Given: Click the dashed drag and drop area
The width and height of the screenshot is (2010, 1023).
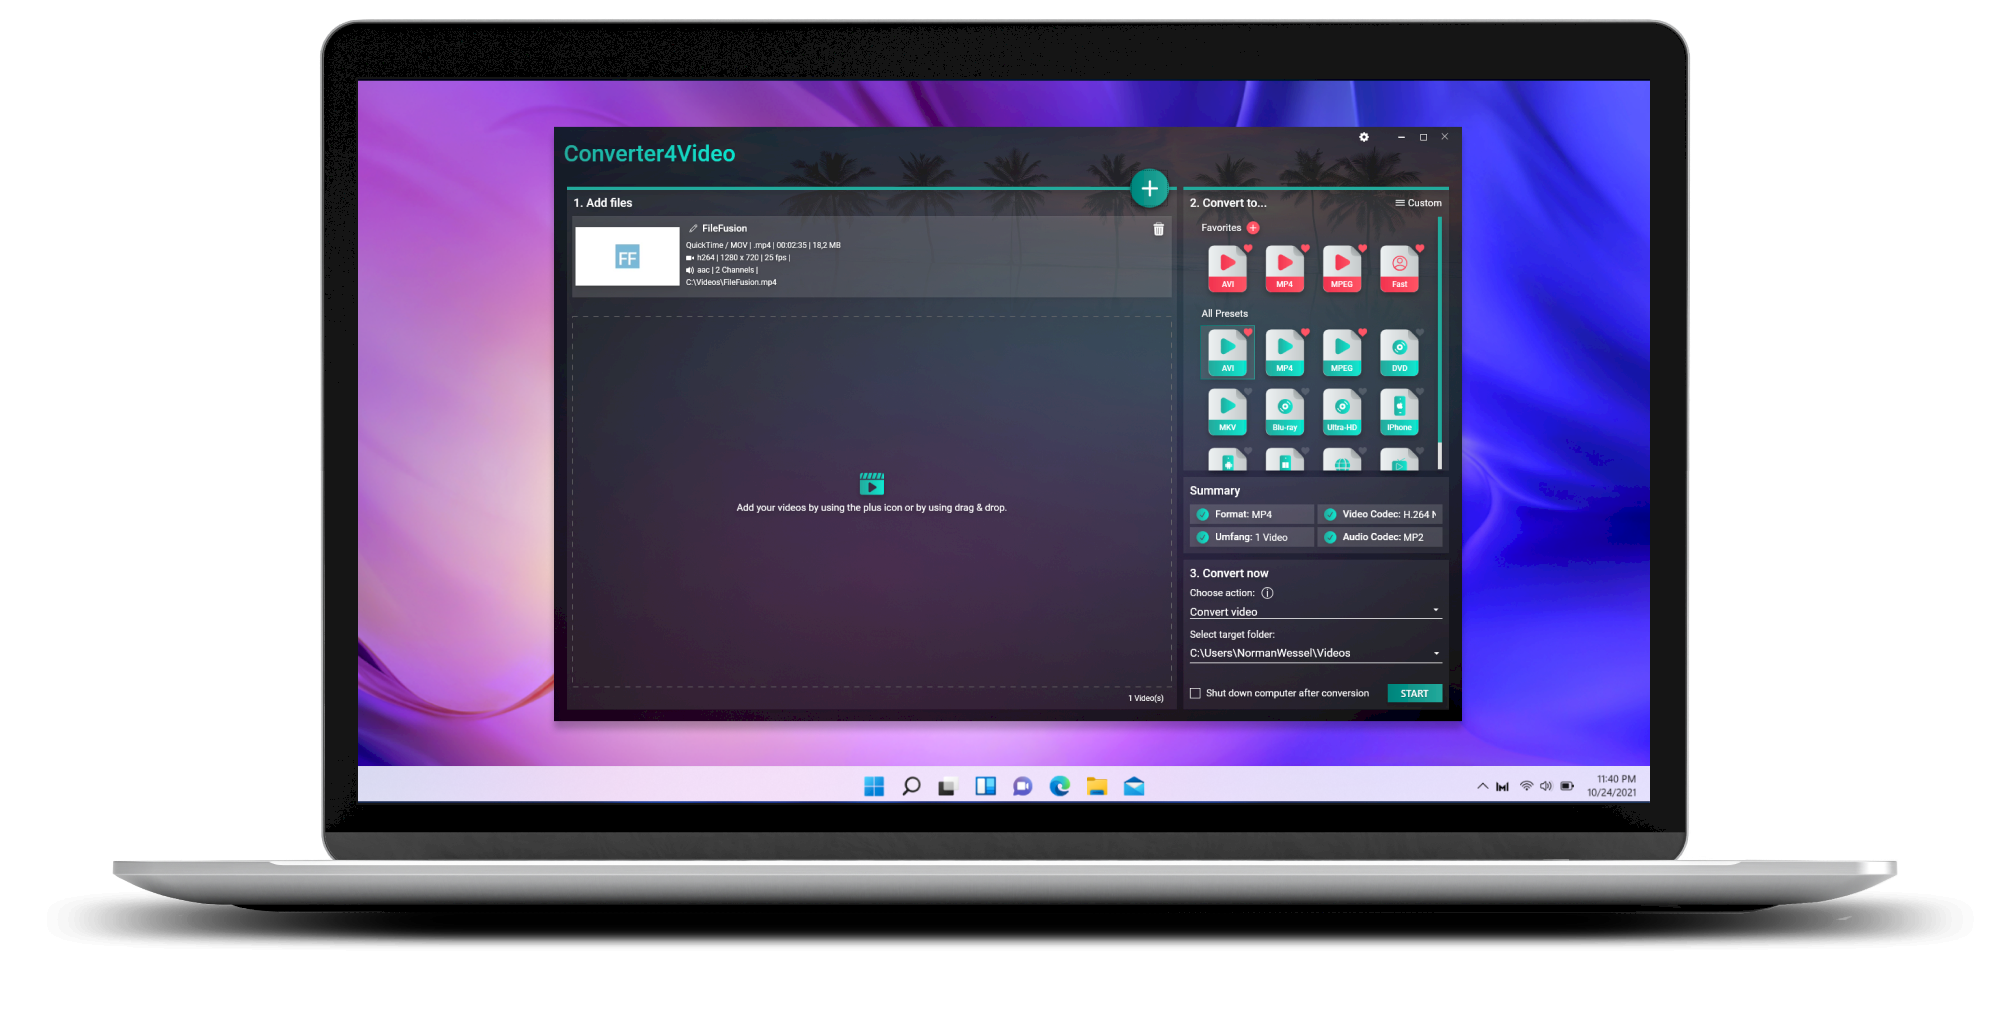Looking at the screenshot, I should 871,501.
